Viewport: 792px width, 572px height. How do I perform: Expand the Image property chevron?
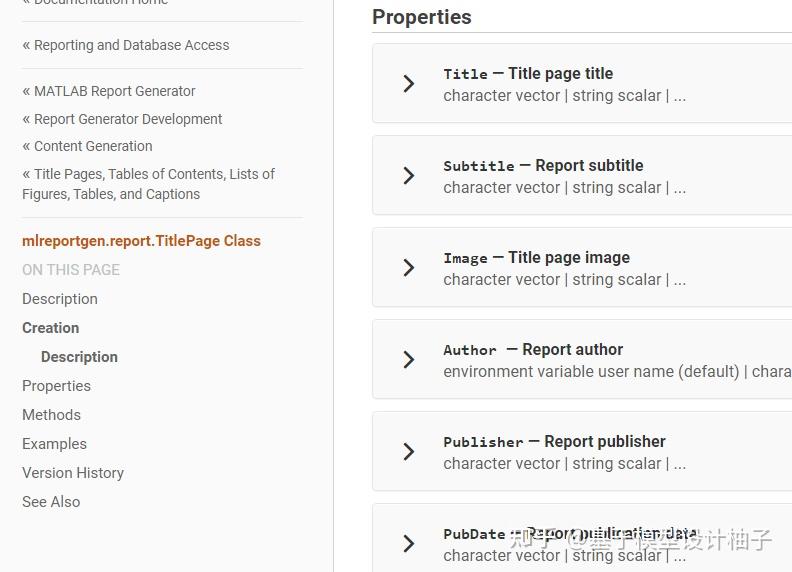[408, 268]
